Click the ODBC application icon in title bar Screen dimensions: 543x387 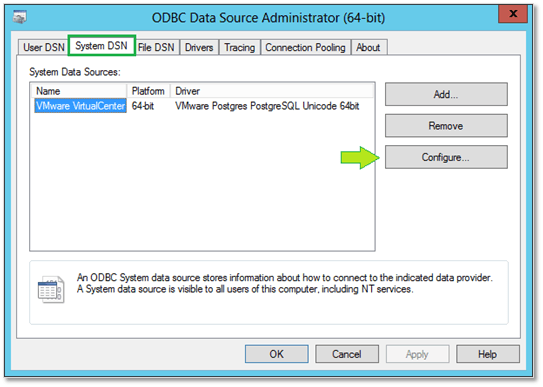(x=19, y=17)
